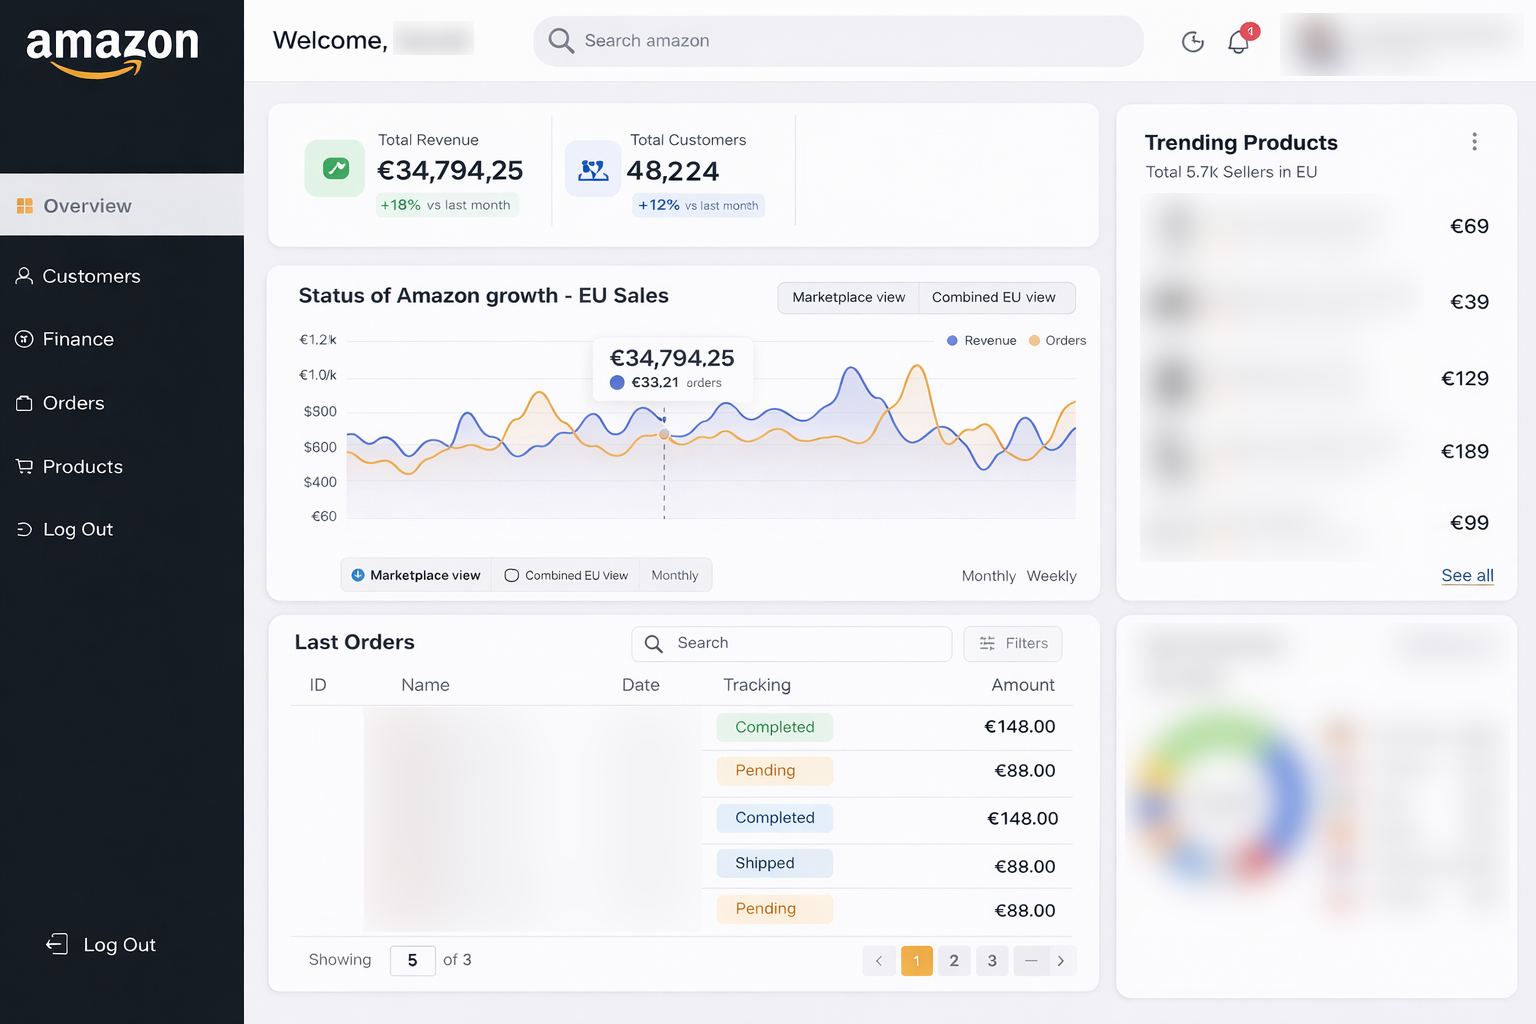
Task: Select Combined EU View radio below chart
Action: click(x=512, y=576)
